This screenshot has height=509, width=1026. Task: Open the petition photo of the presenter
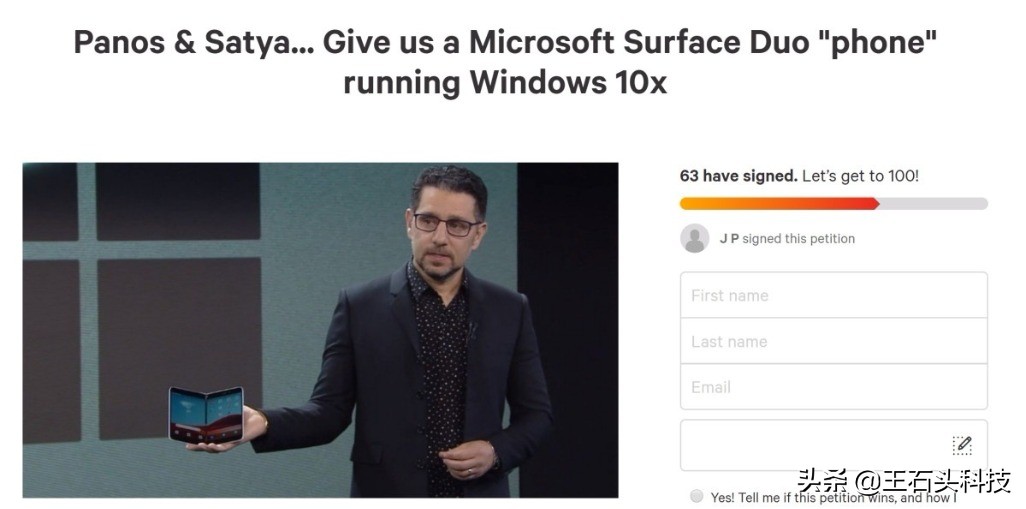(321, 330)
